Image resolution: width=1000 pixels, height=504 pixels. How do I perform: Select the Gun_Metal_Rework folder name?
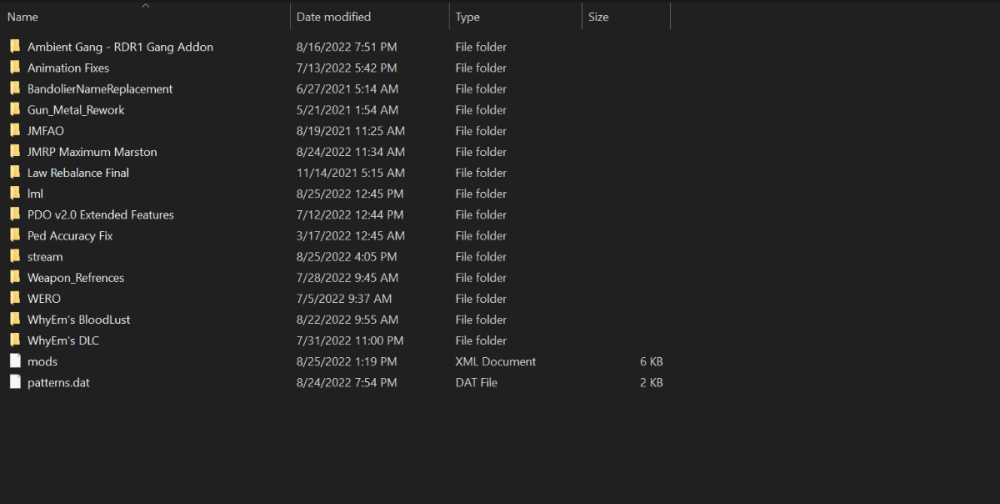[x=76, y=110]
